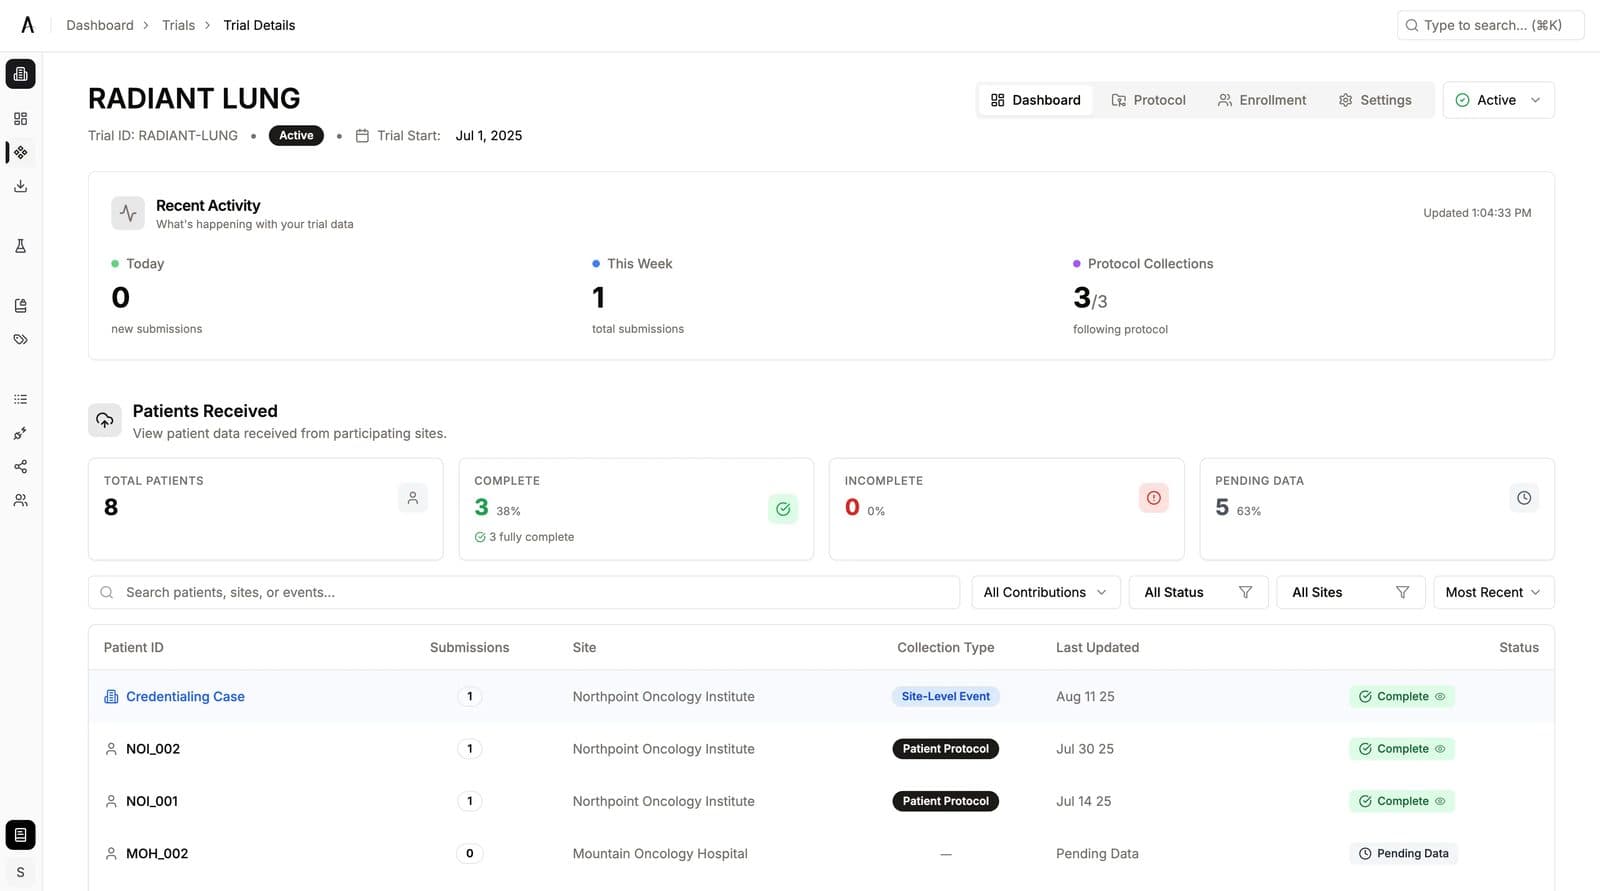This screenshot has height=891, width=1600.
Task: Click the Trial Details breadcrumb
Action: [259, 25]
